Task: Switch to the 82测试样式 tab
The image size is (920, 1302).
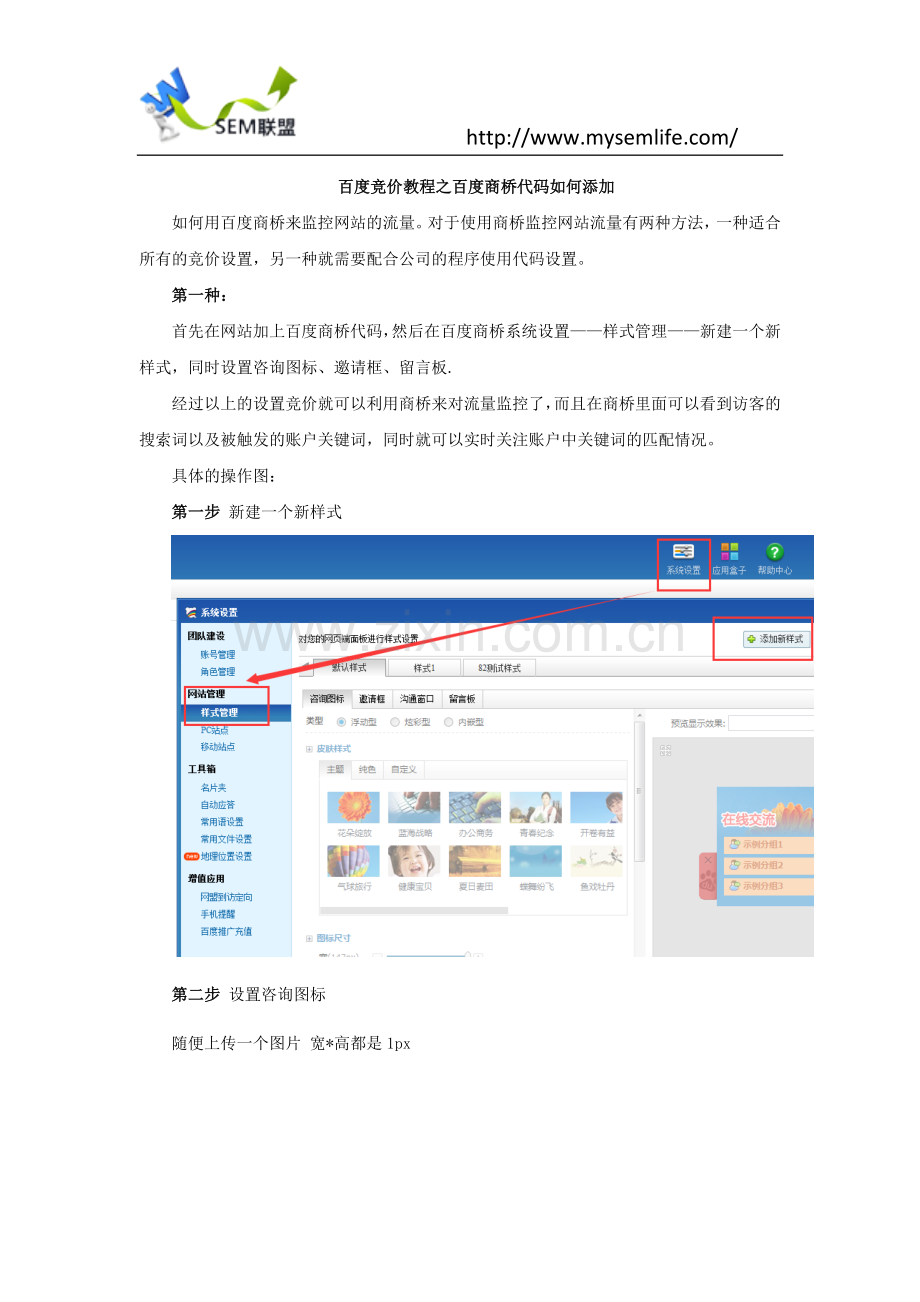Action: pos(499,667)
